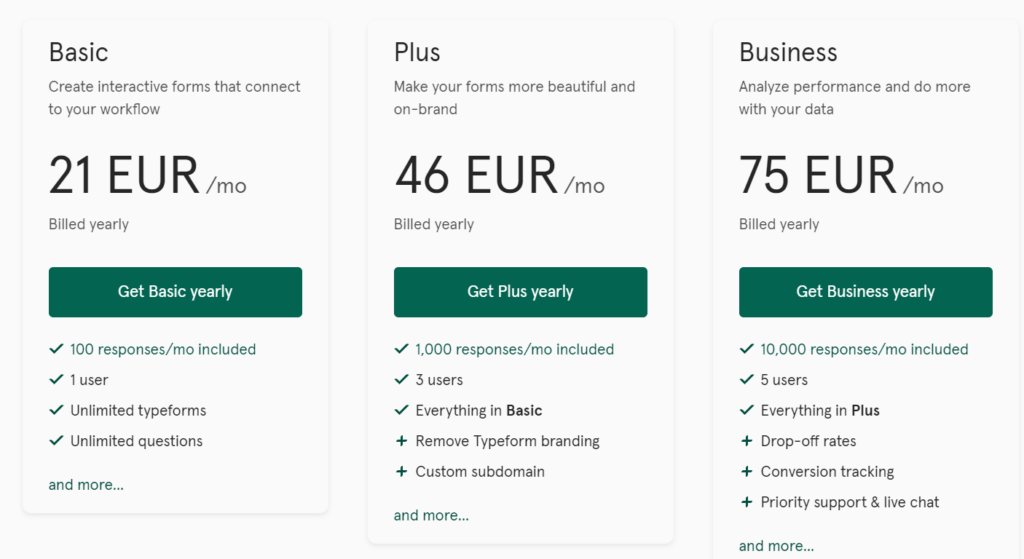Click checkmark next to 1 user
Viewport: 1024px width, 559px height.
tap(56, 380)
